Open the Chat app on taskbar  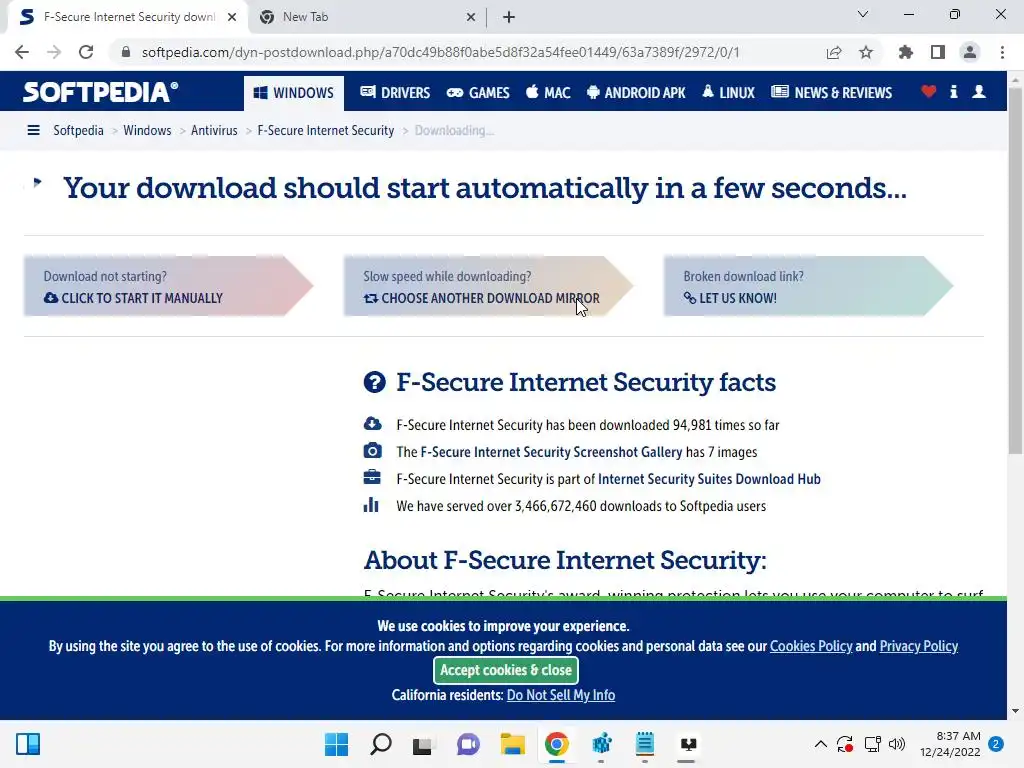(x=468, y=744)
